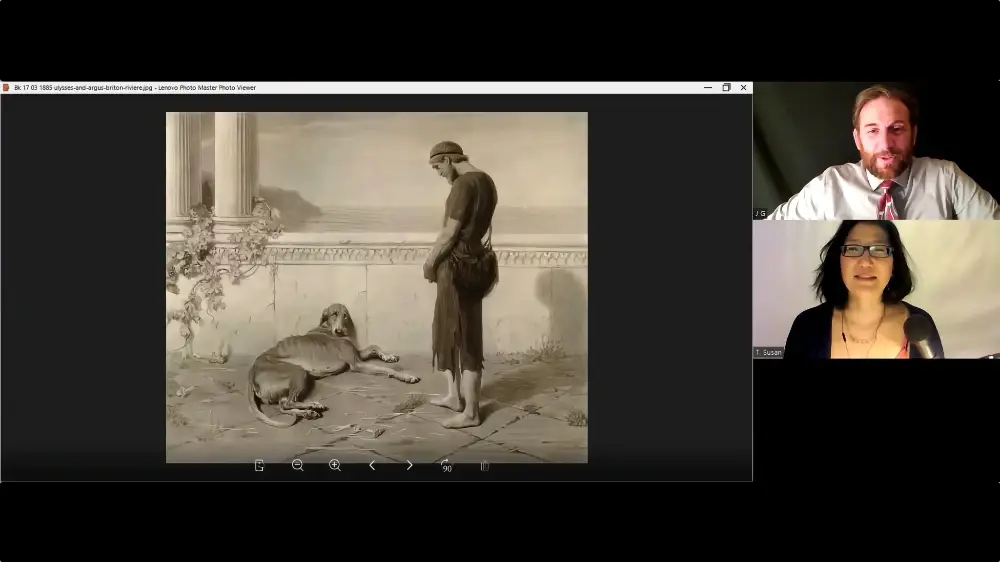Screen dimensions: 1000x562
Task: Go to the previous image
Action: pyautogui.click(x=372, y=466)
